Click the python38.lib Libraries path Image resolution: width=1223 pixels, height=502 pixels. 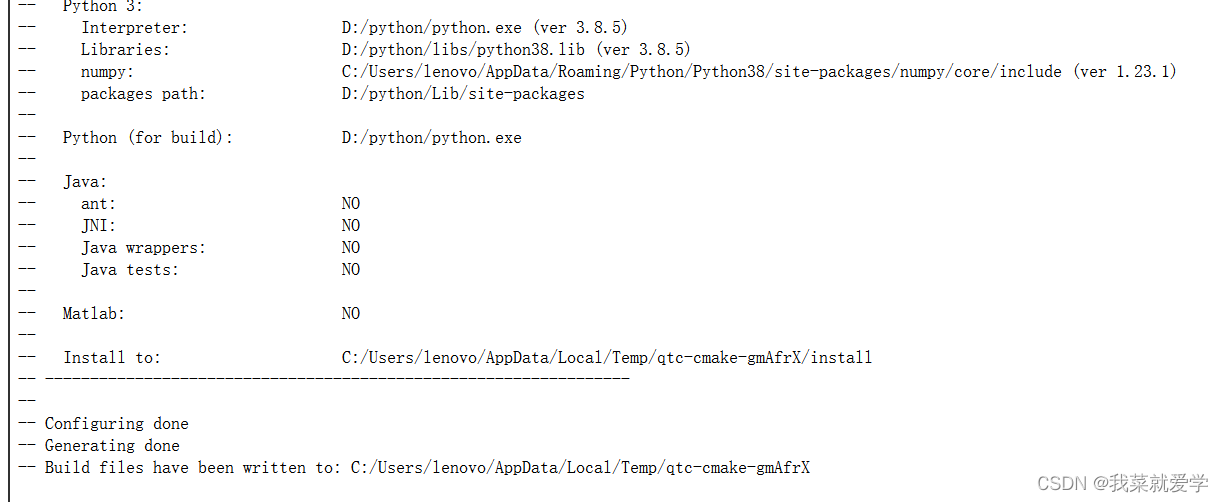click(x=516, y=50)
